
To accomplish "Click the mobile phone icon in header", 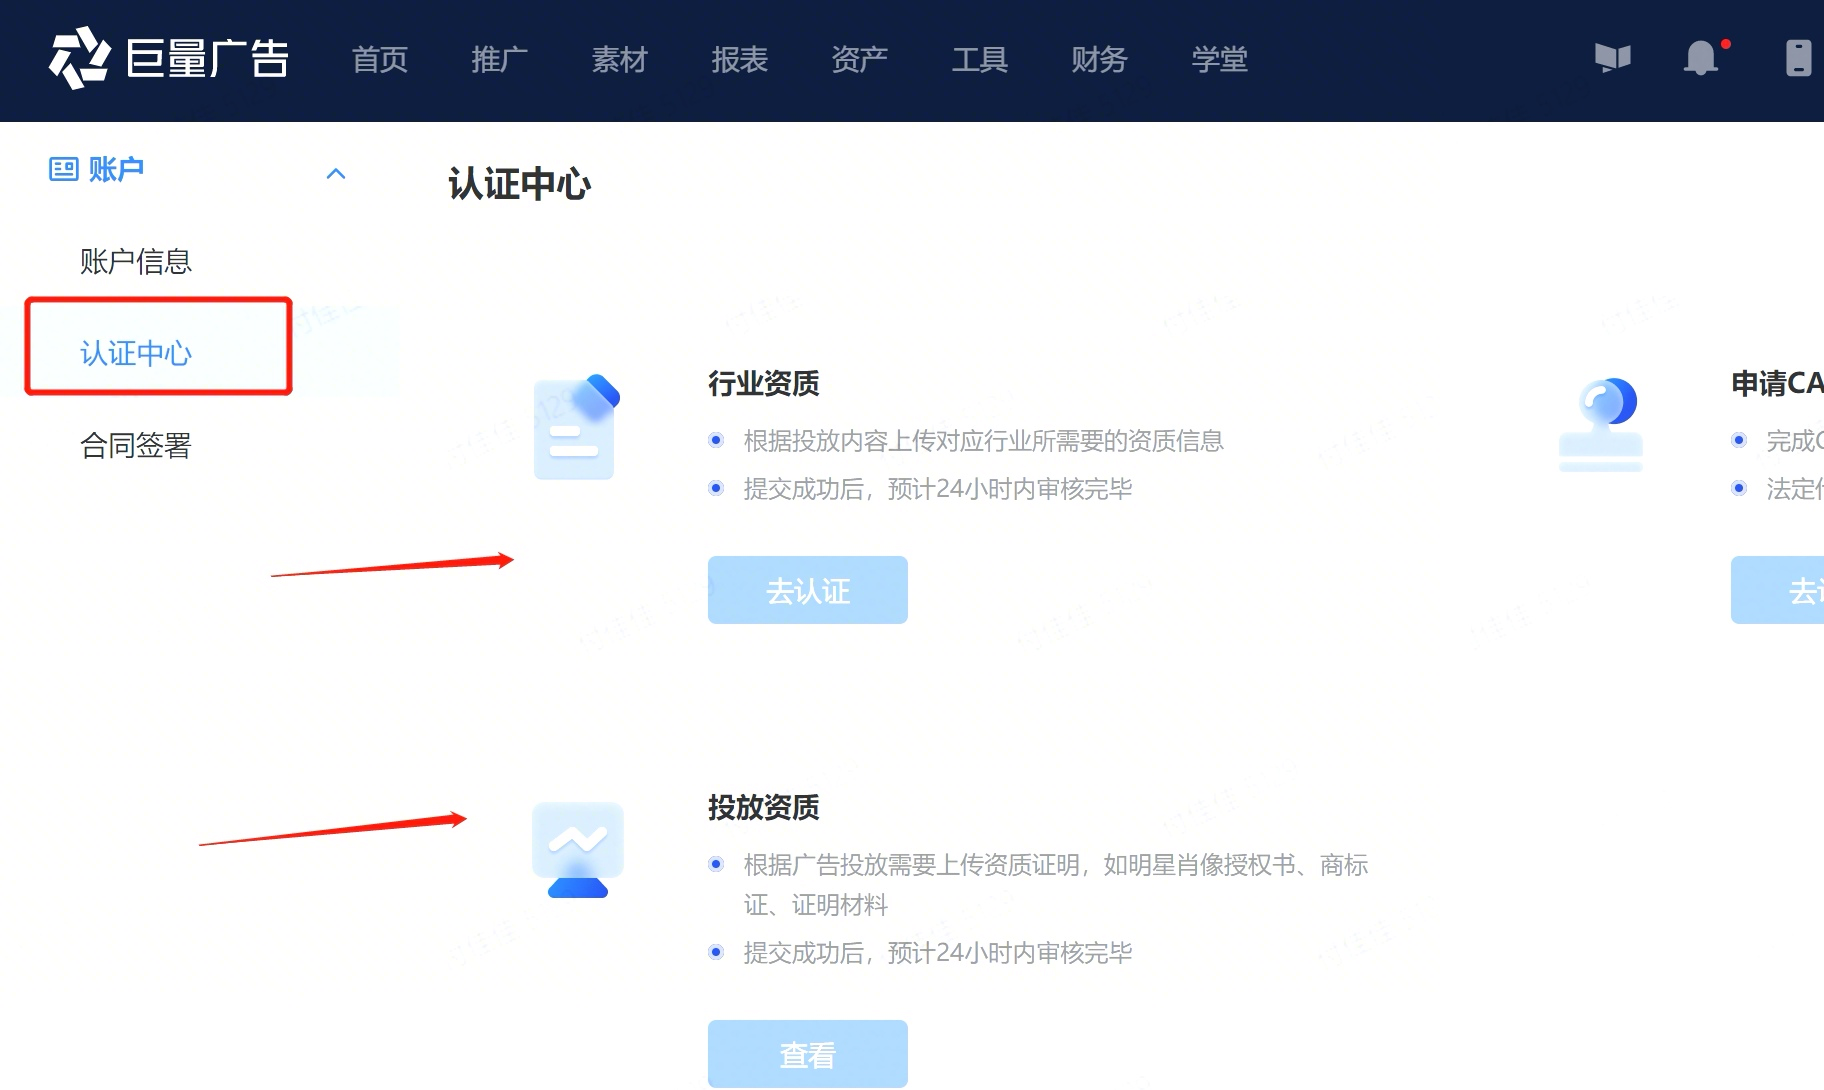I will coord(1799,58).
